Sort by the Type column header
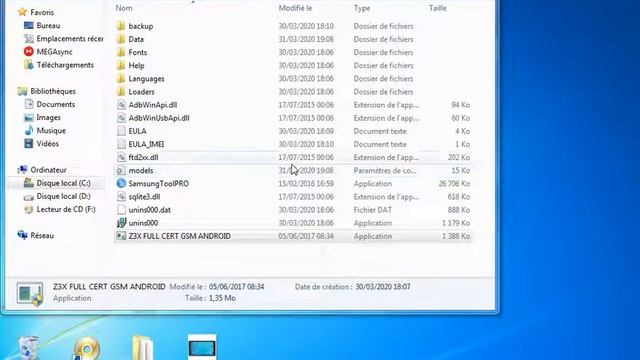 (x=362, y=8)
